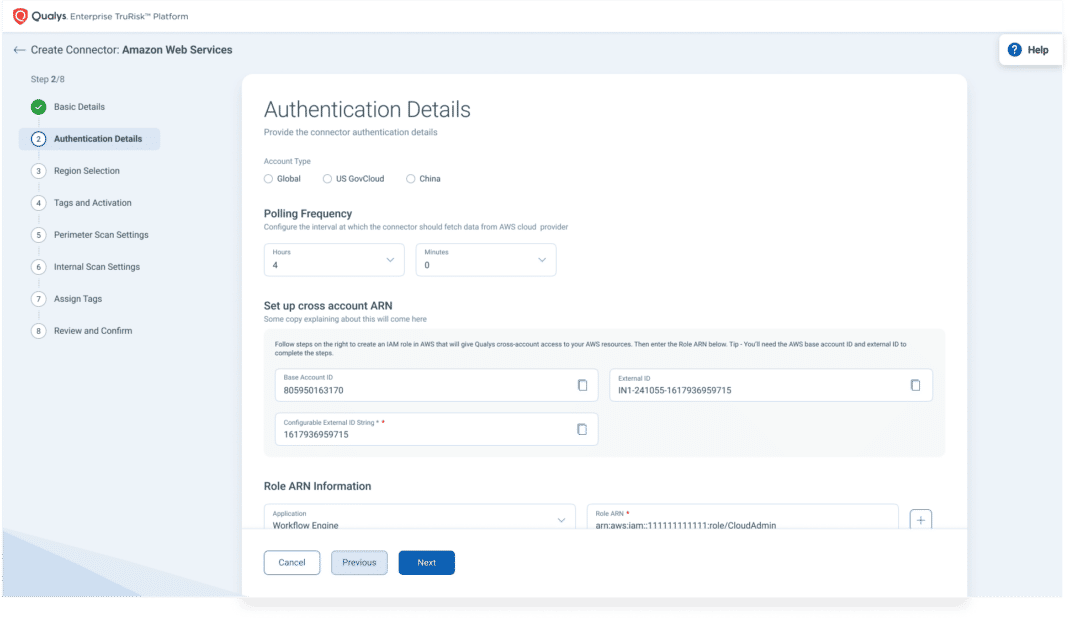Click the 'Role ARN Information' heading
The width and height of the screenshot is (1070, 619).
click(x=317, y=486)
